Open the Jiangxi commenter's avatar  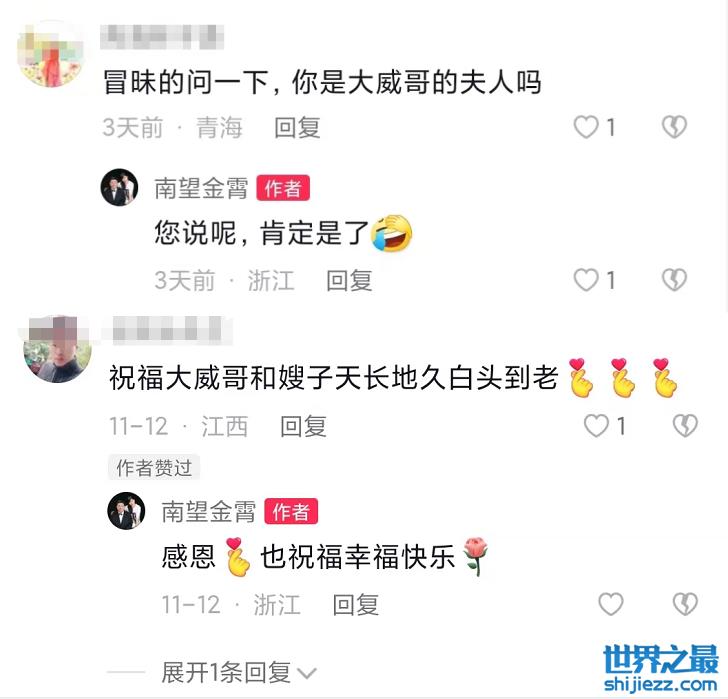coord(57,349)
